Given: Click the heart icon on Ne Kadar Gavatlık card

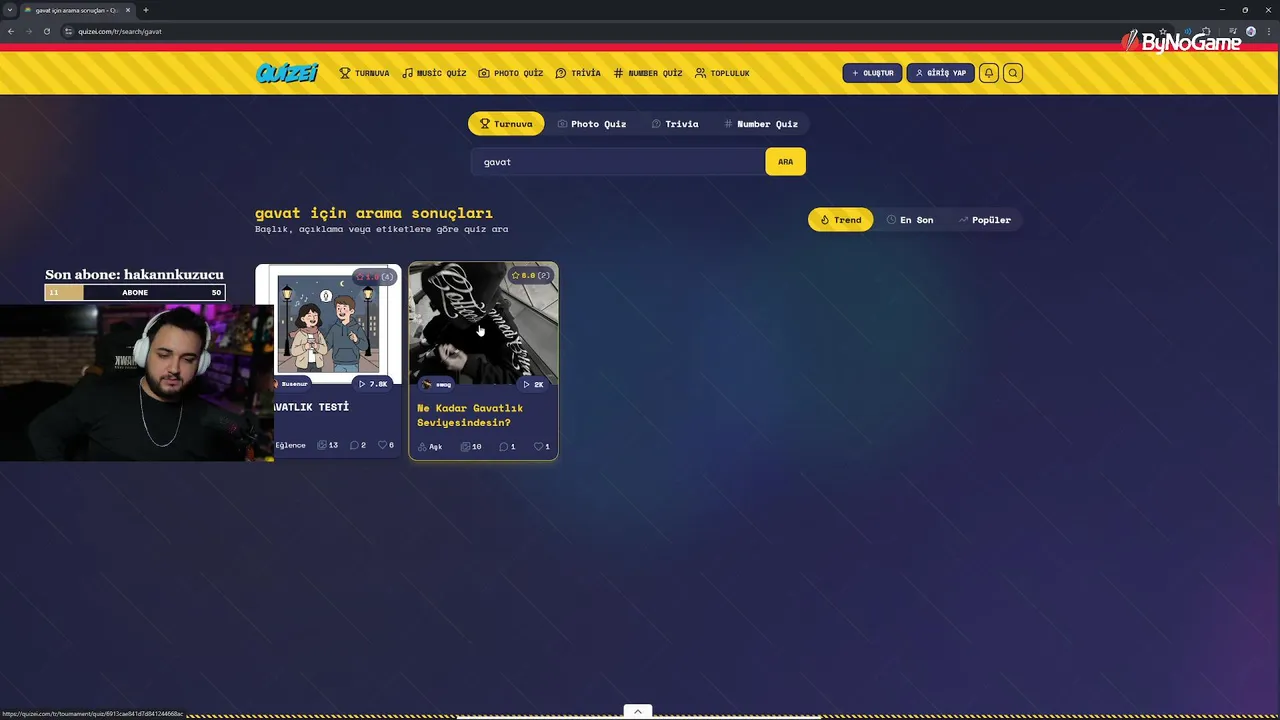Looking at the screenshot, I should (538, 446).
